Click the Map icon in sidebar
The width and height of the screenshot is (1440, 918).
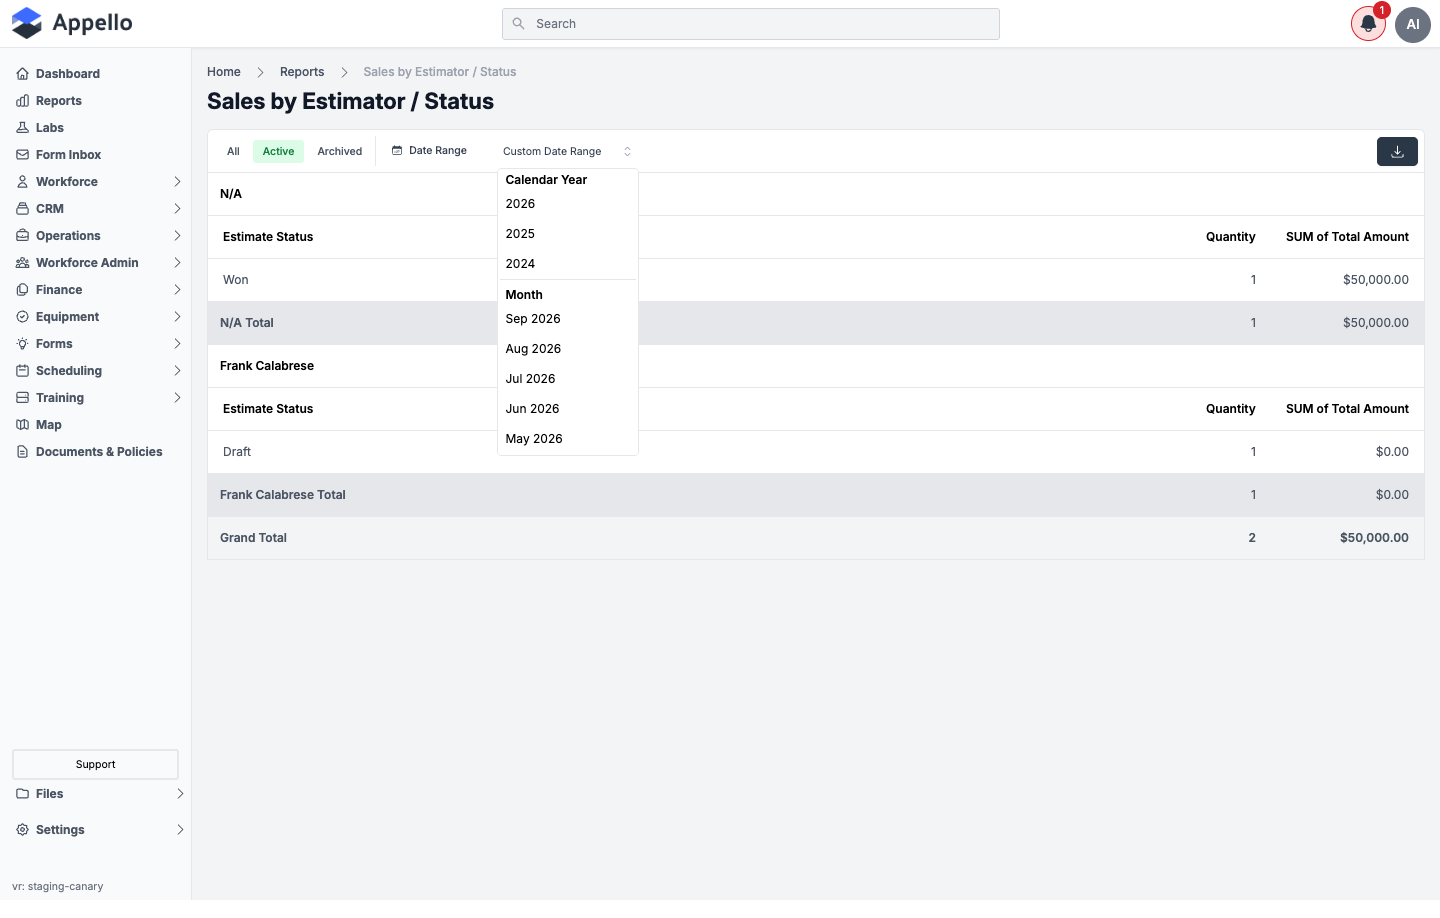coord(22,425)
